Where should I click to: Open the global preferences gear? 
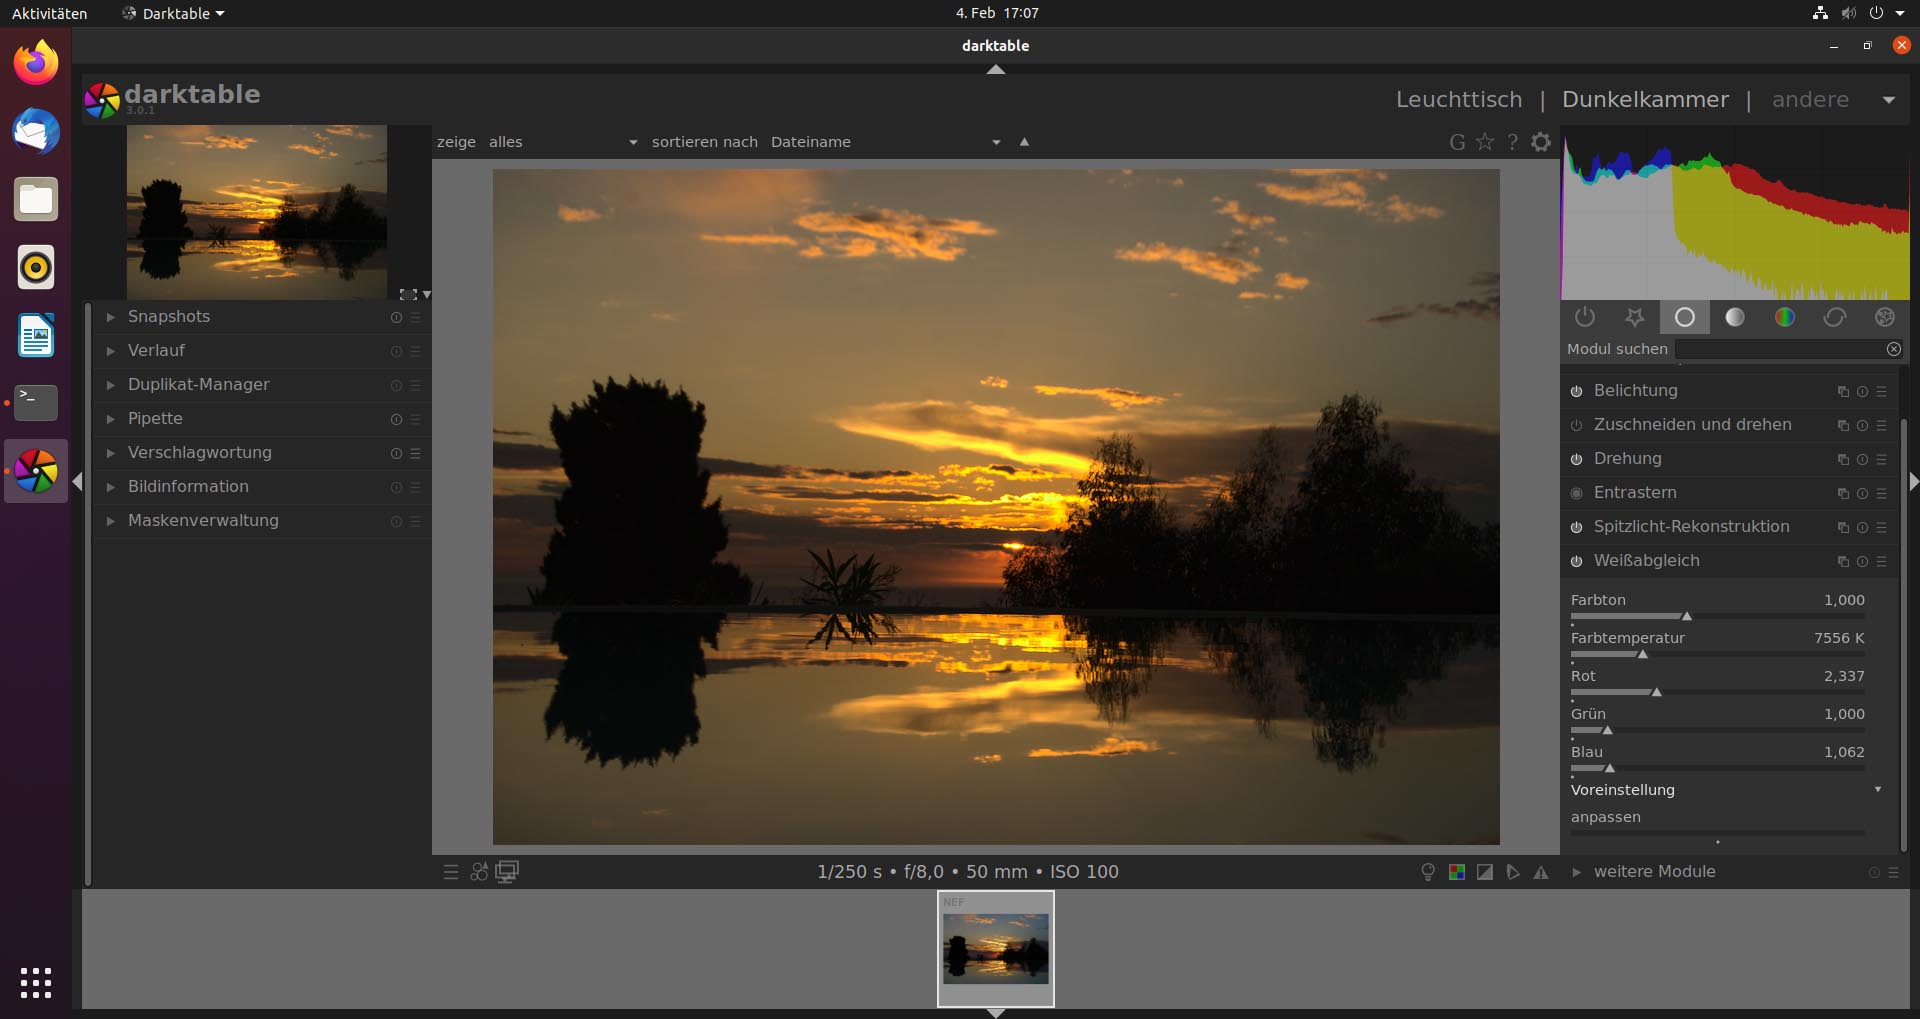pos(1540,142)
